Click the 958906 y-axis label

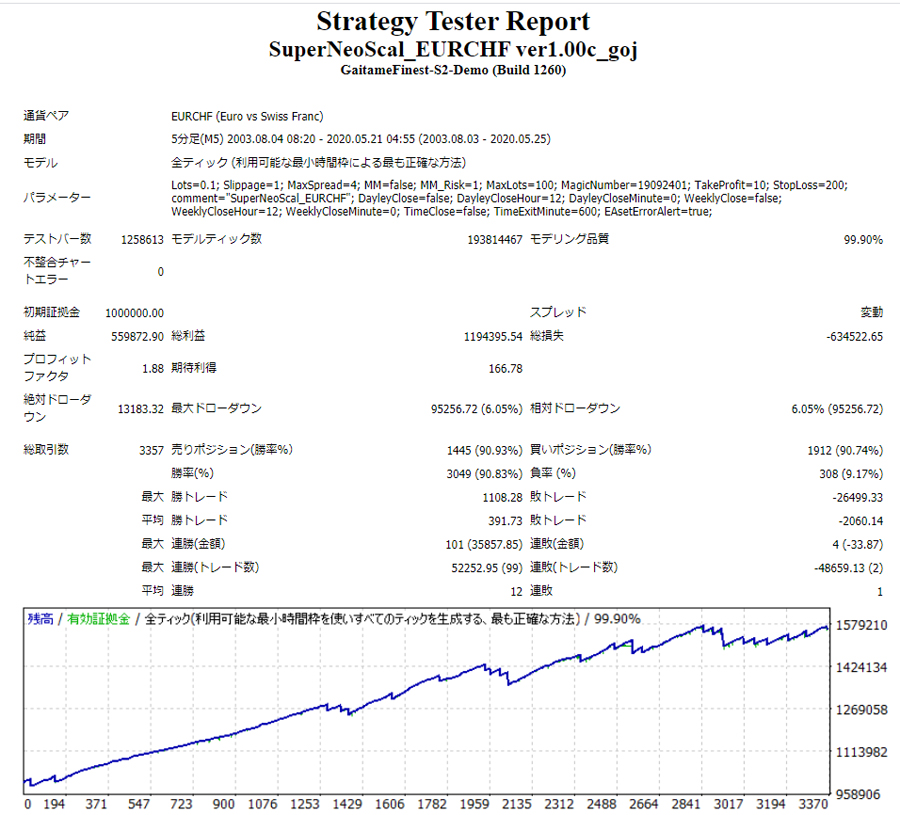(x=858, y=795)
